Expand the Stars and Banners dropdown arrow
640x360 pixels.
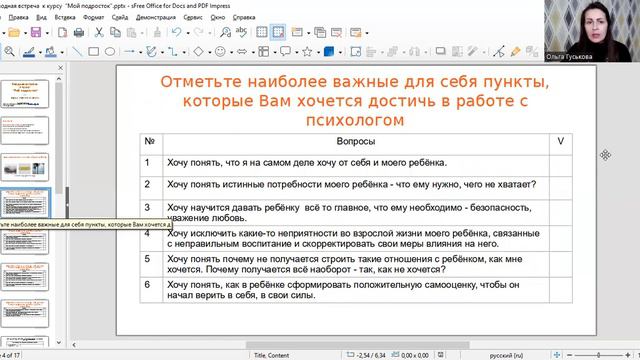(x=318, y=52)
